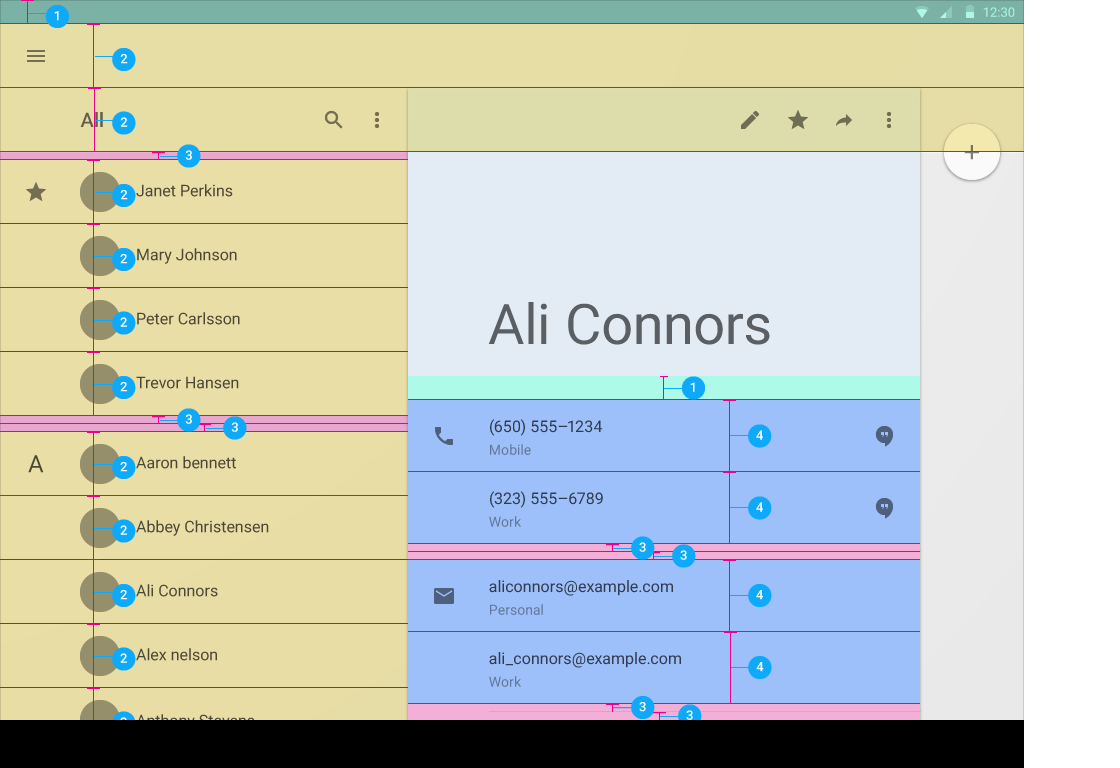Share contact using the arrow icon
Screen dimensions: 1120x768
point(844,120)
